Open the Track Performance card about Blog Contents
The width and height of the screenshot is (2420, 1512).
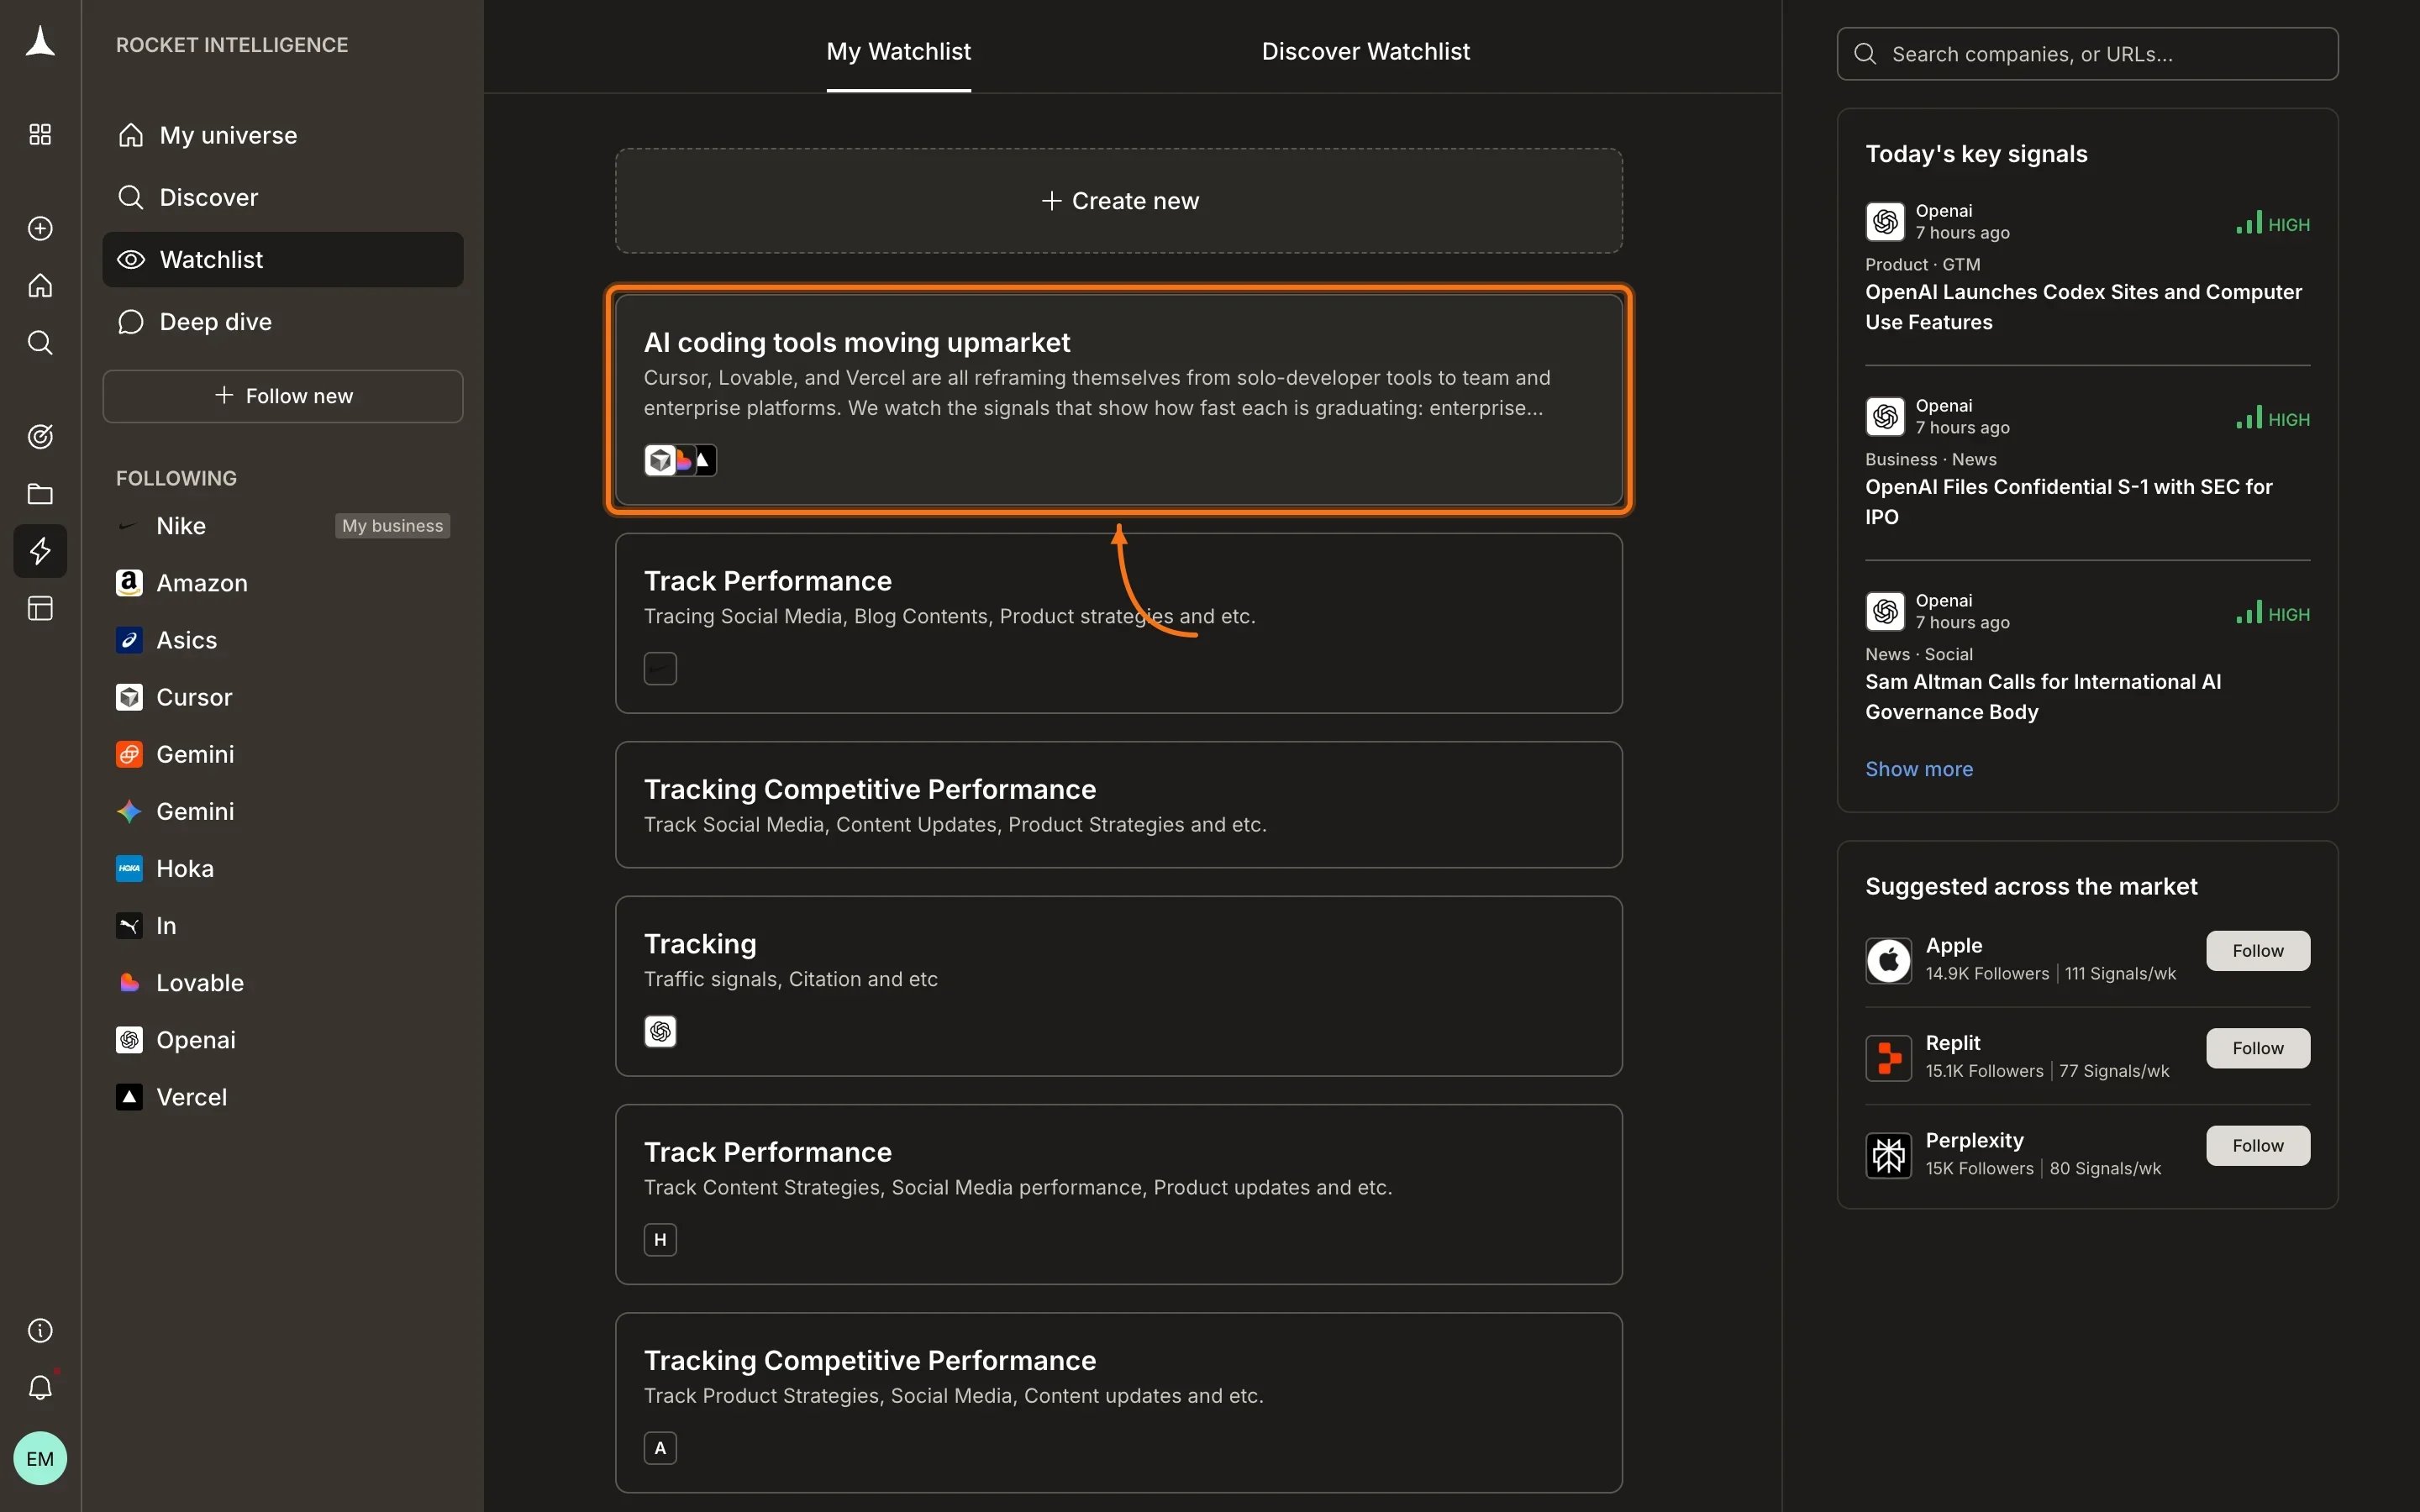(x=1118, y=623)
